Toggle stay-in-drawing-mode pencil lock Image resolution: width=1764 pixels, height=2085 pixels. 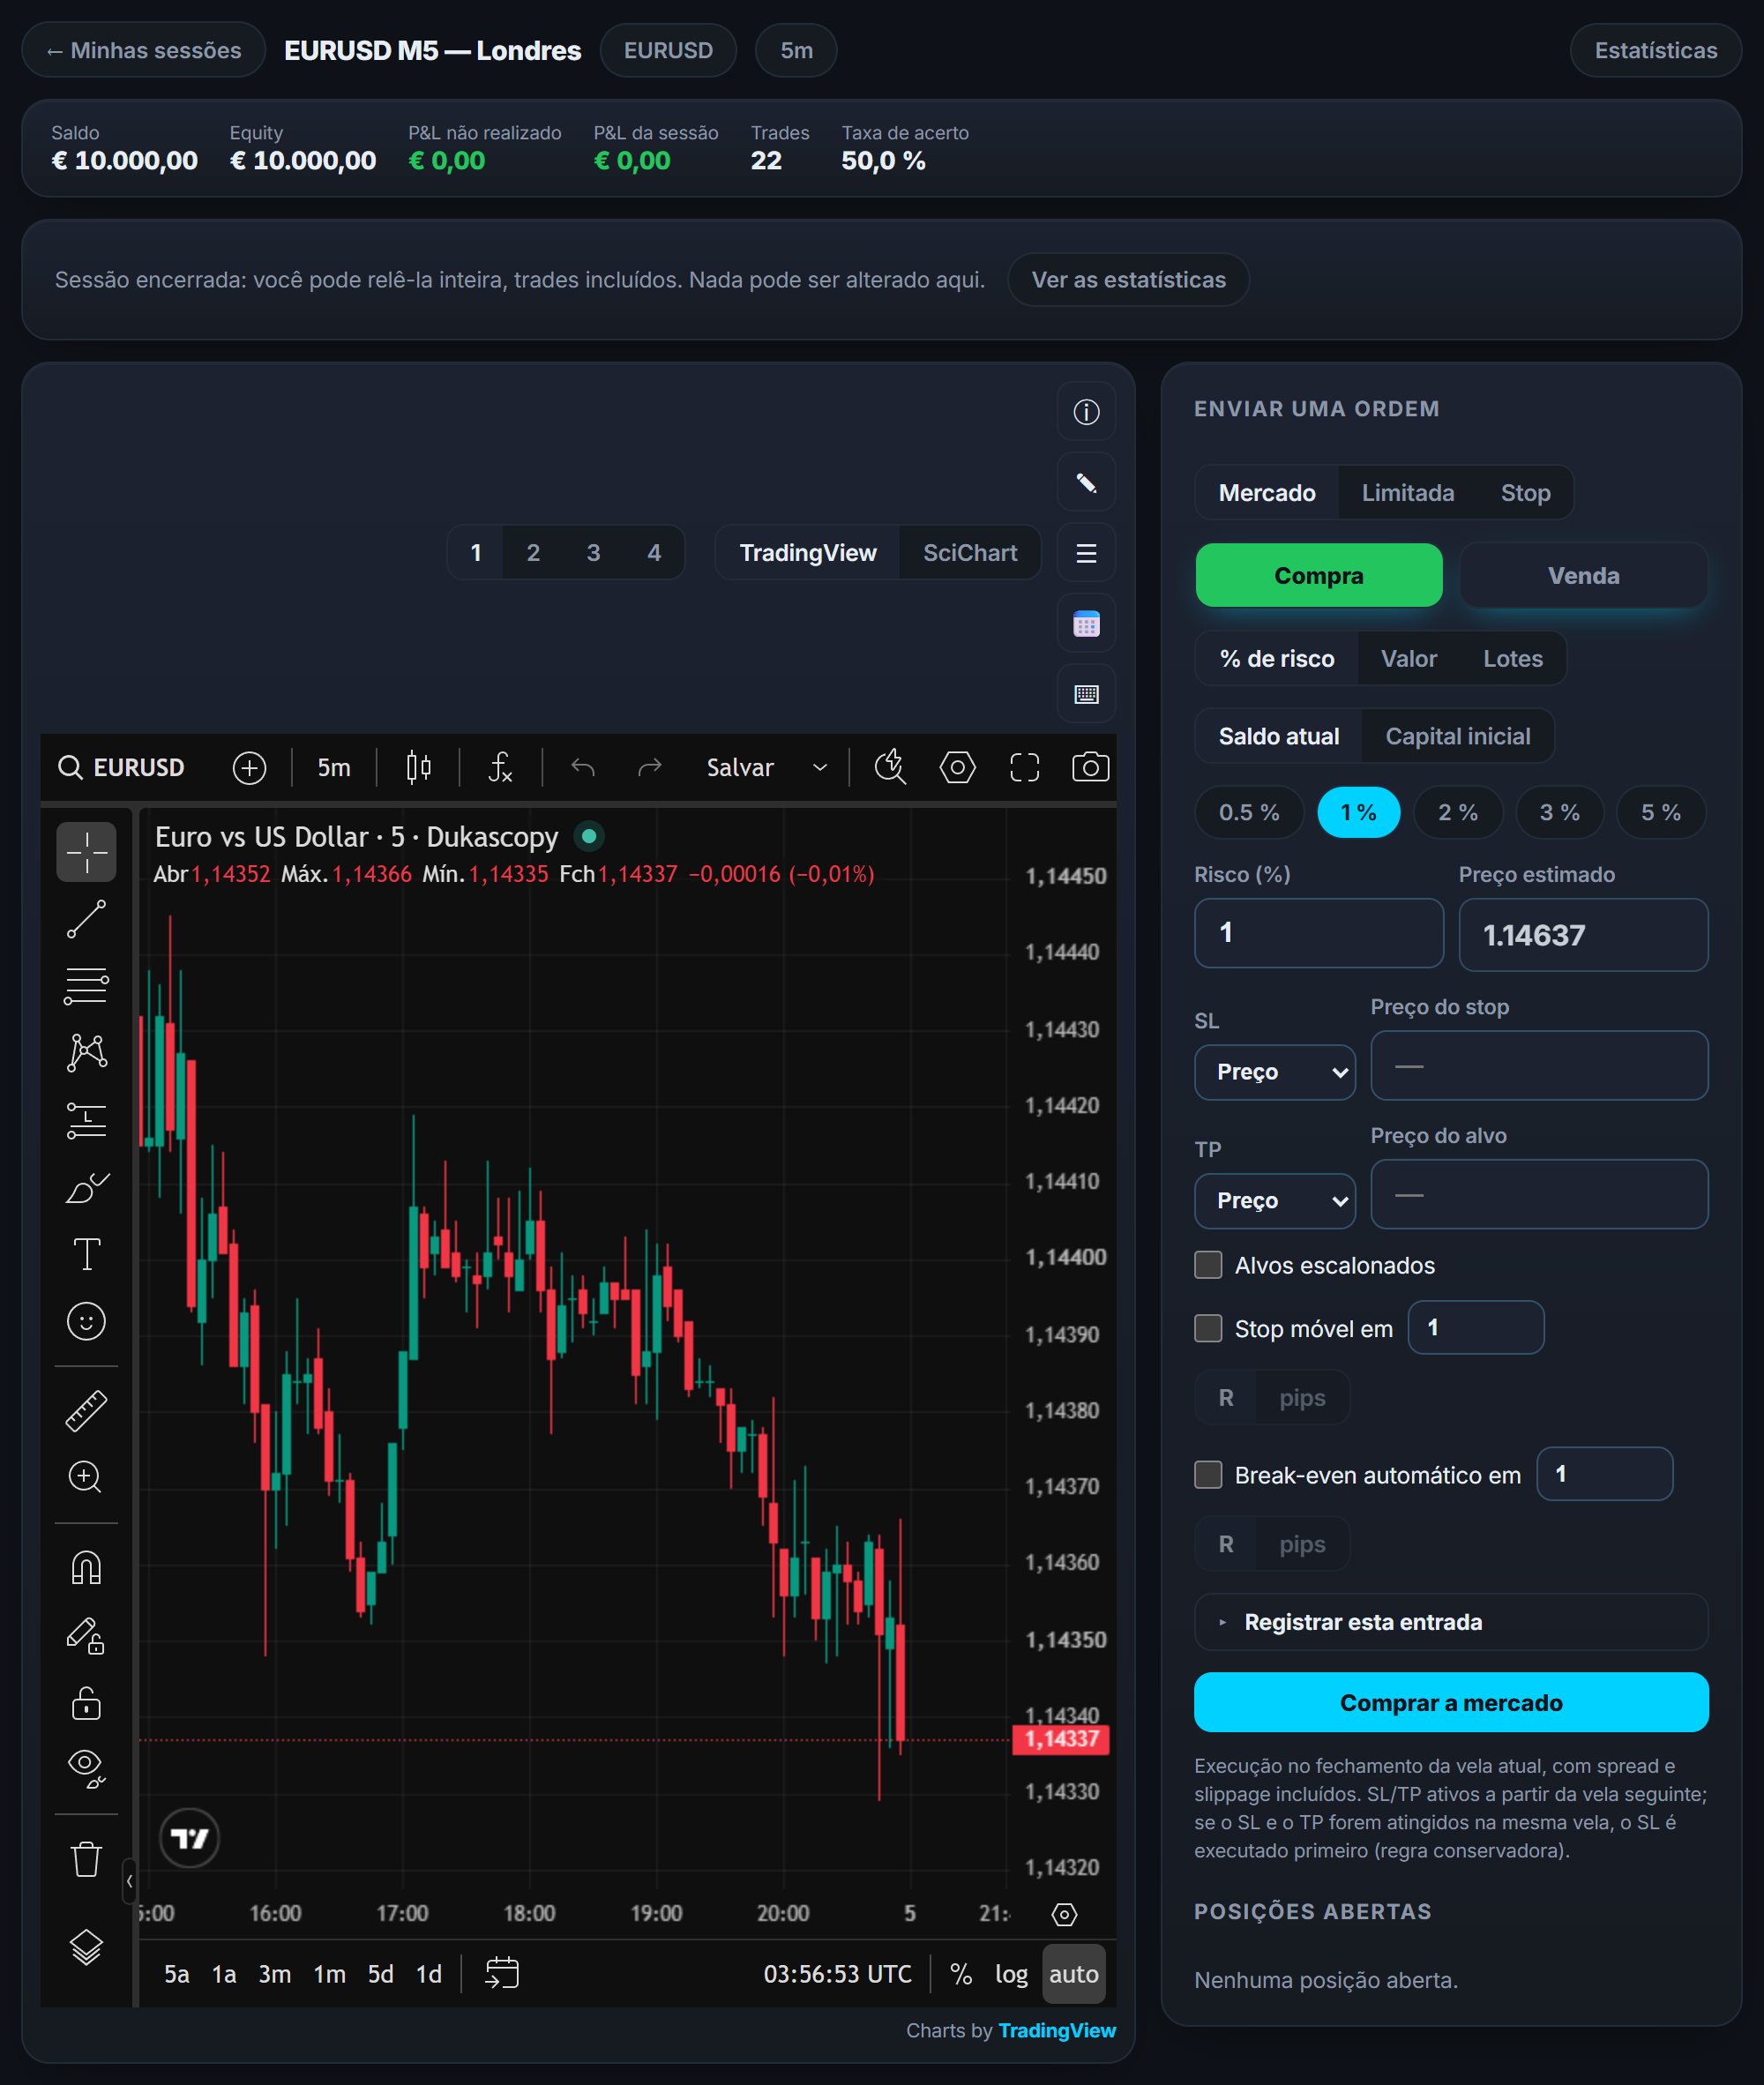point(86,1635)
